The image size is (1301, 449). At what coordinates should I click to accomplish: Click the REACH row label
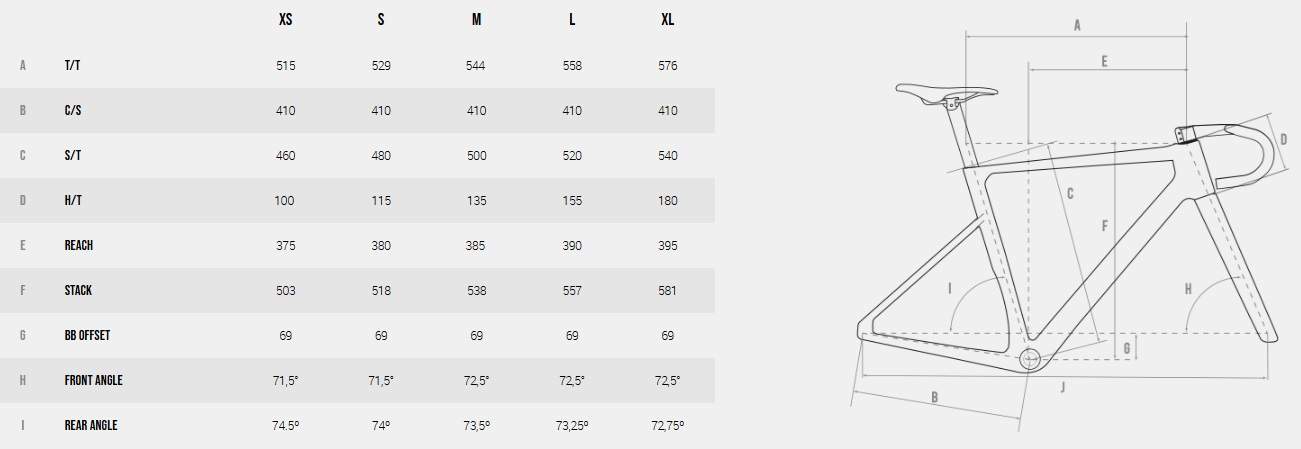79,245
